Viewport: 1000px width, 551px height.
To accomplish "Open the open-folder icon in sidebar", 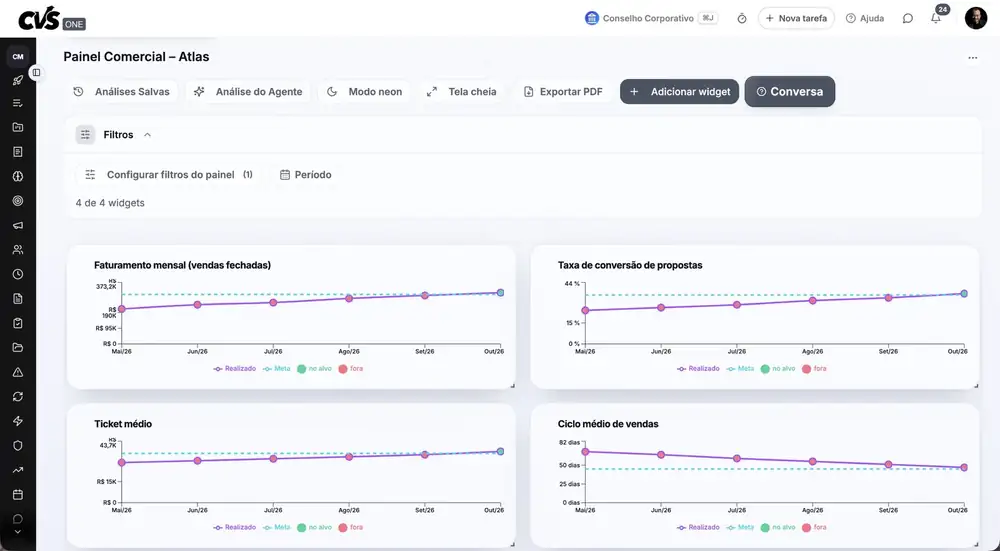I will [18, 348].
